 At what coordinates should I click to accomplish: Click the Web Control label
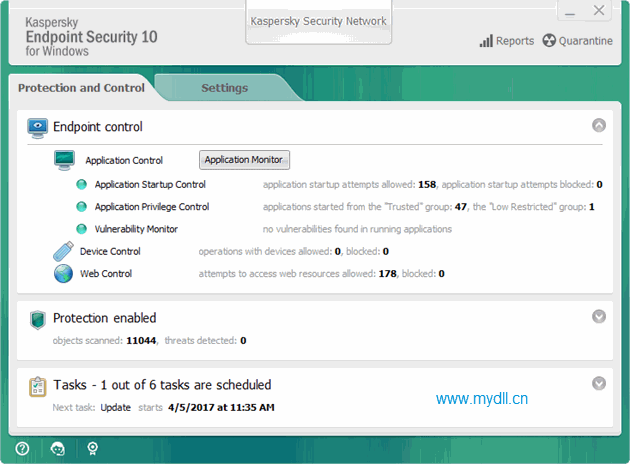(x=106, y=274)
